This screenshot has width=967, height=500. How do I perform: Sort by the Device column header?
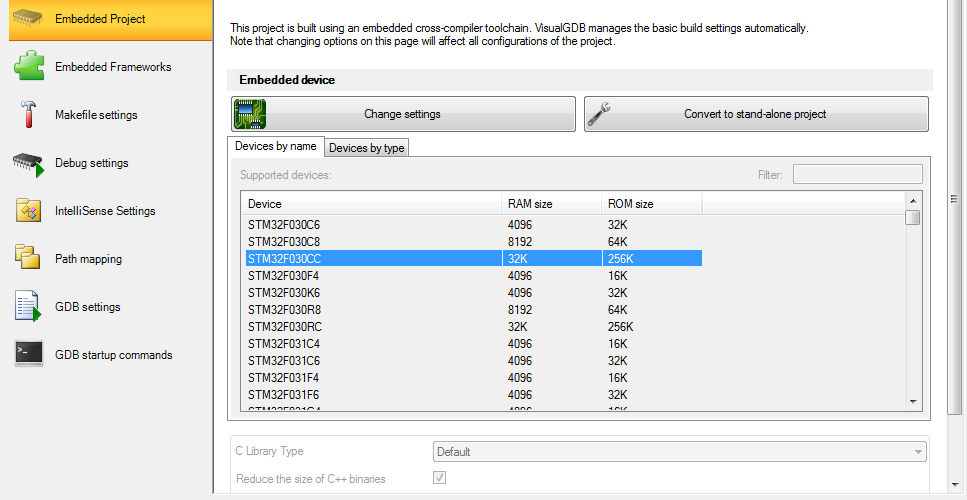[x=372, y=204]
